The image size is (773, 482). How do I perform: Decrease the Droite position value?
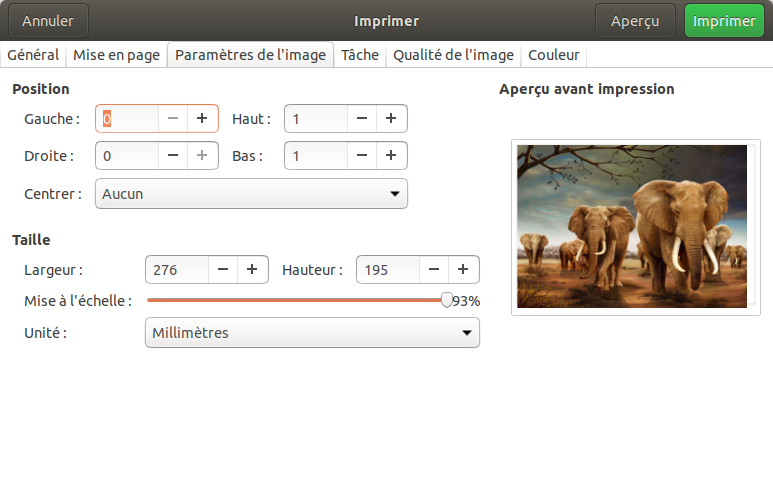(173, 156)
